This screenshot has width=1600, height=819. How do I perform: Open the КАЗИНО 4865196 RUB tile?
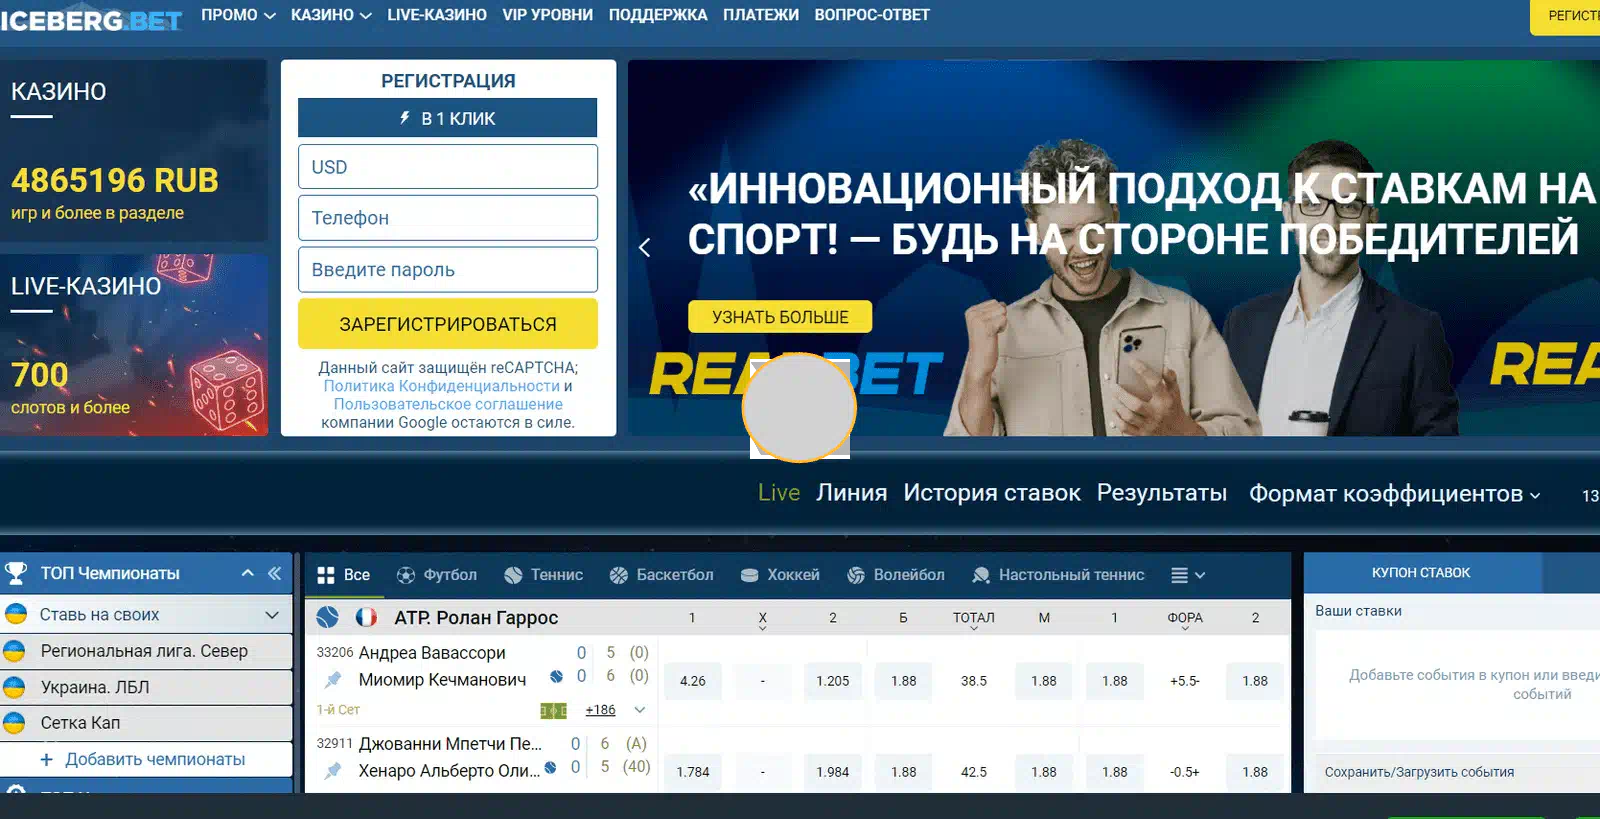point(134,150)
